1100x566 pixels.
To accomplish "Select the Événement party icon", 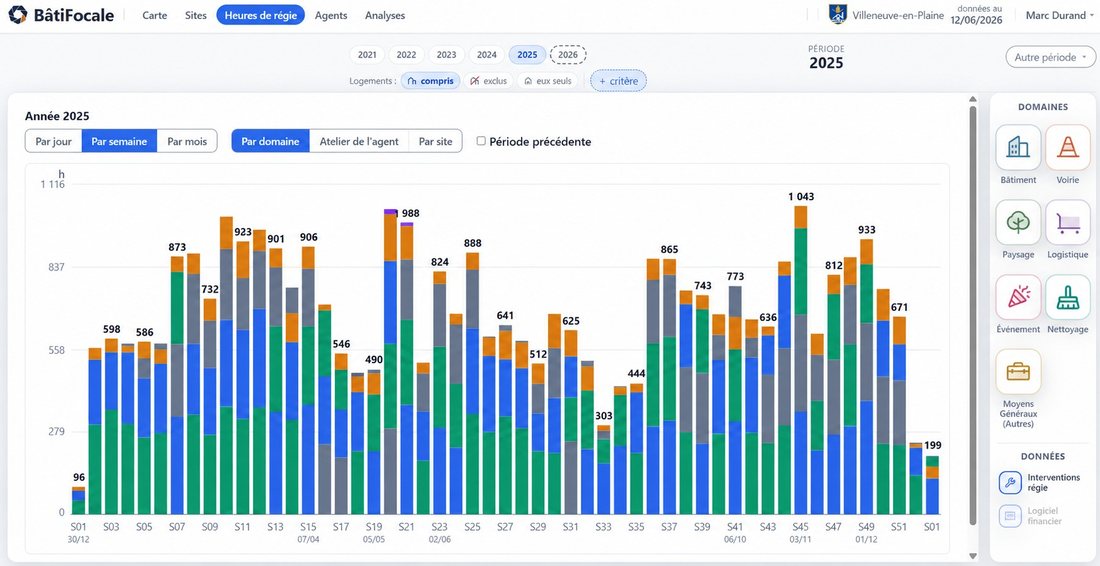I will (x=1018, y=297).
